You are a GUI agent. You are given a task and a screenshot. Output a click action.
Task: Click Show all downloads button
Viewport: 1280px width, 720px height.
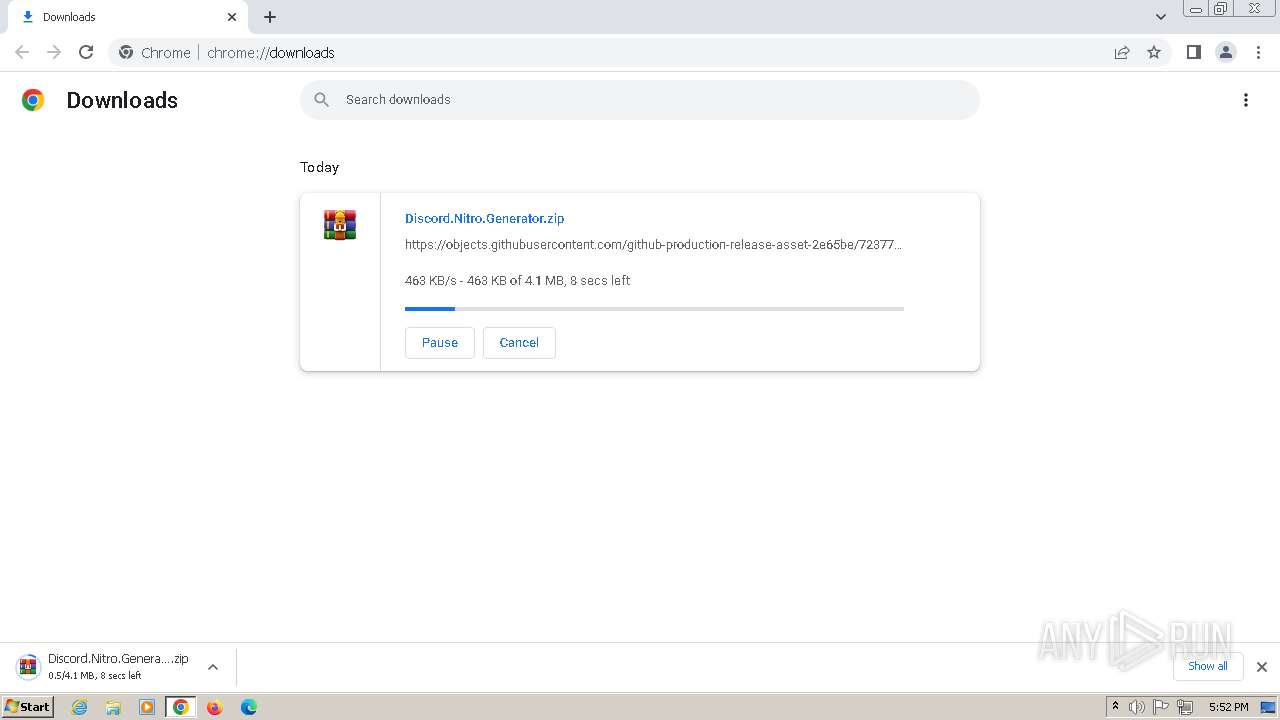point(1208,666)
